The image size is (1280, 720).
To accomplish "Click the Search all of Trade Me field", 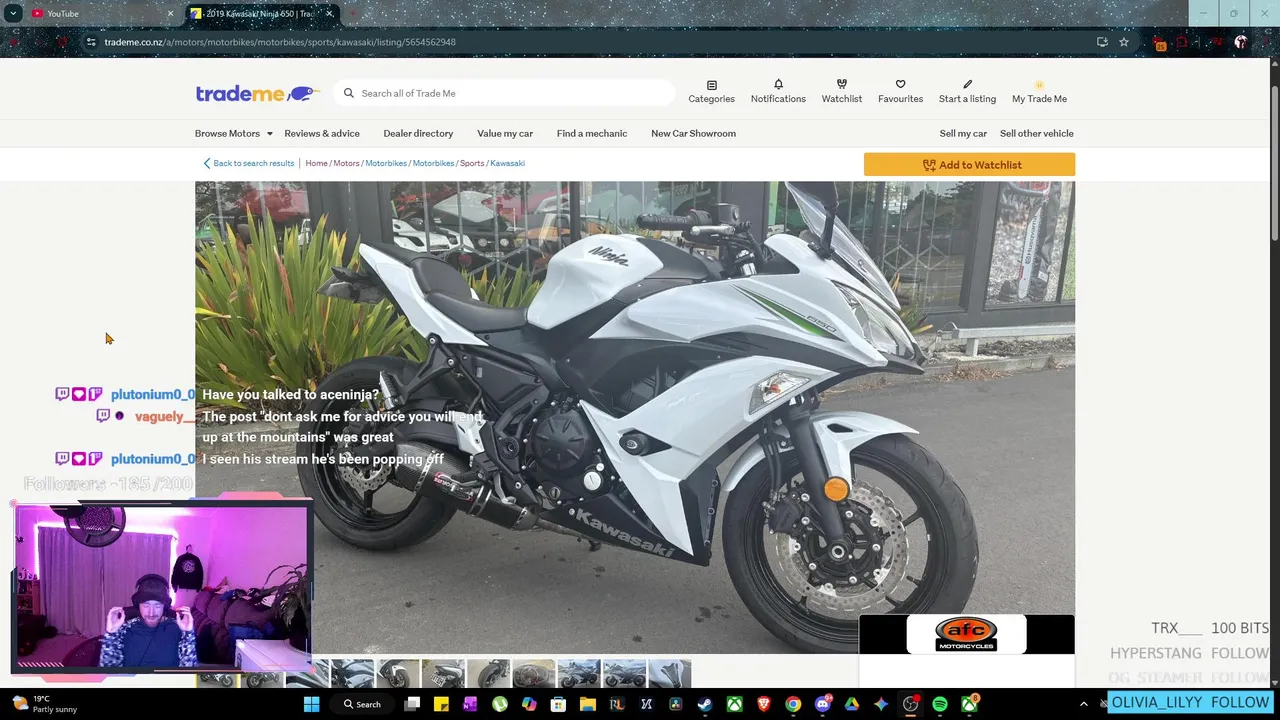I will [x=505, y=93].
